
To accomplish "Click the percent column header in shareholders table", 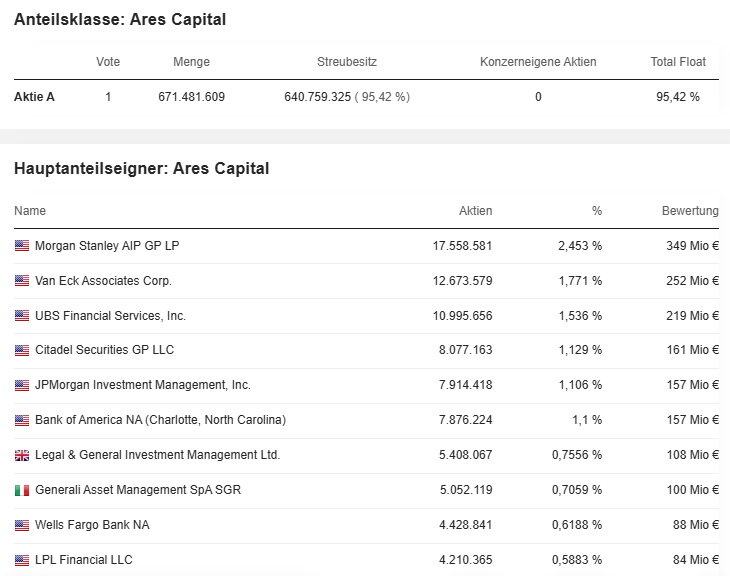I will (596, 211).
